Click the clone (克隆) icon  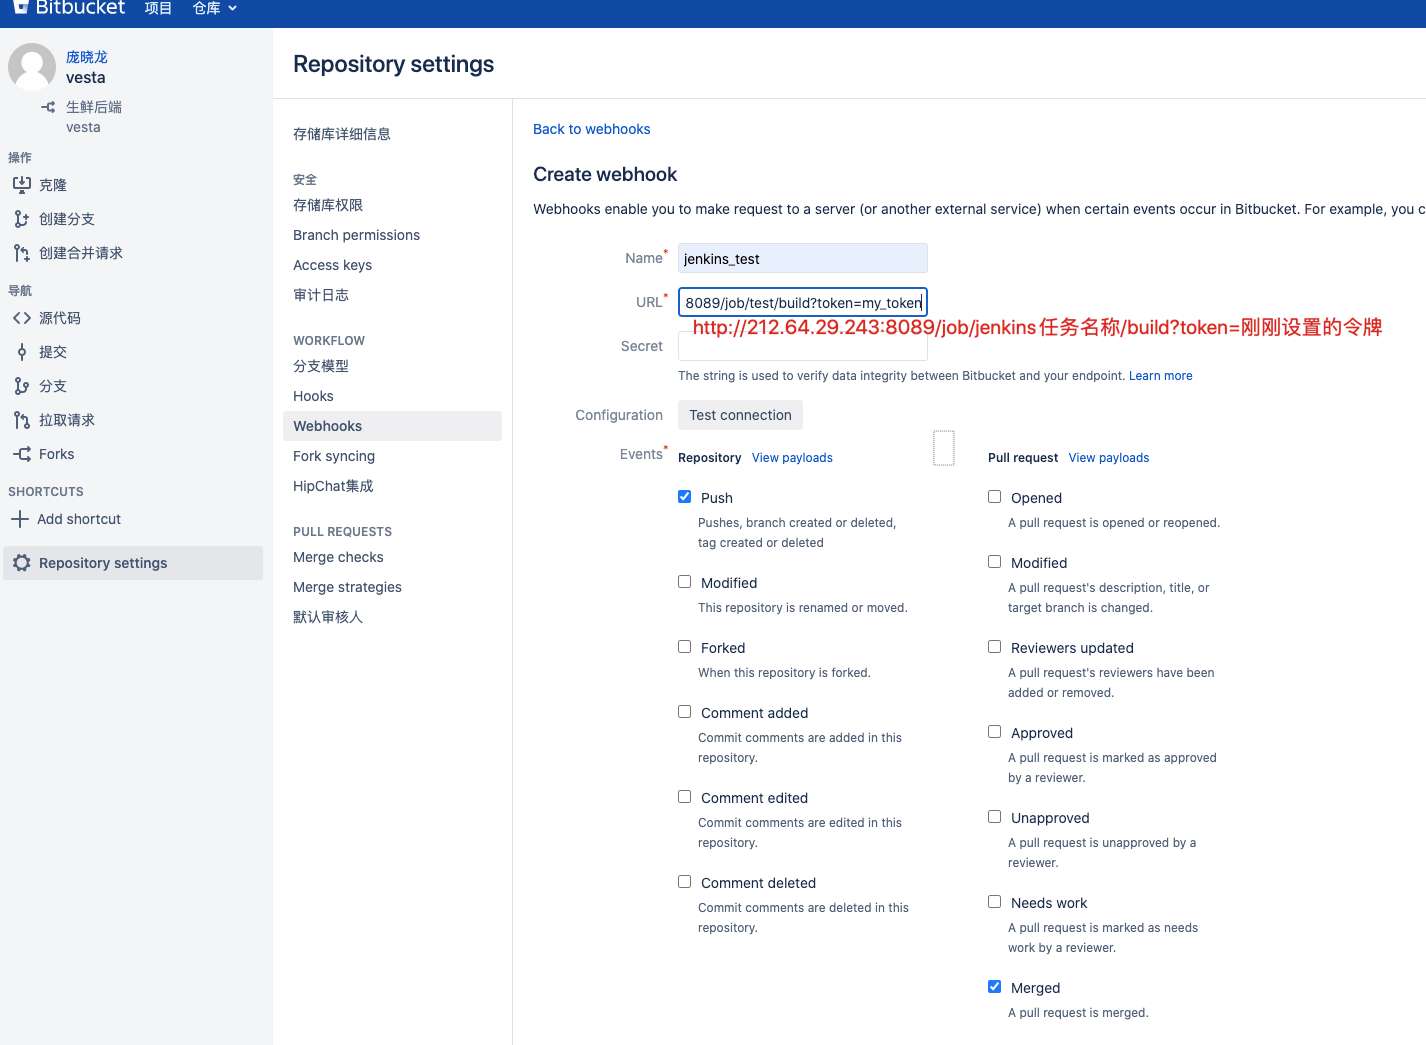pyautogui.click(x=22, y=185)
